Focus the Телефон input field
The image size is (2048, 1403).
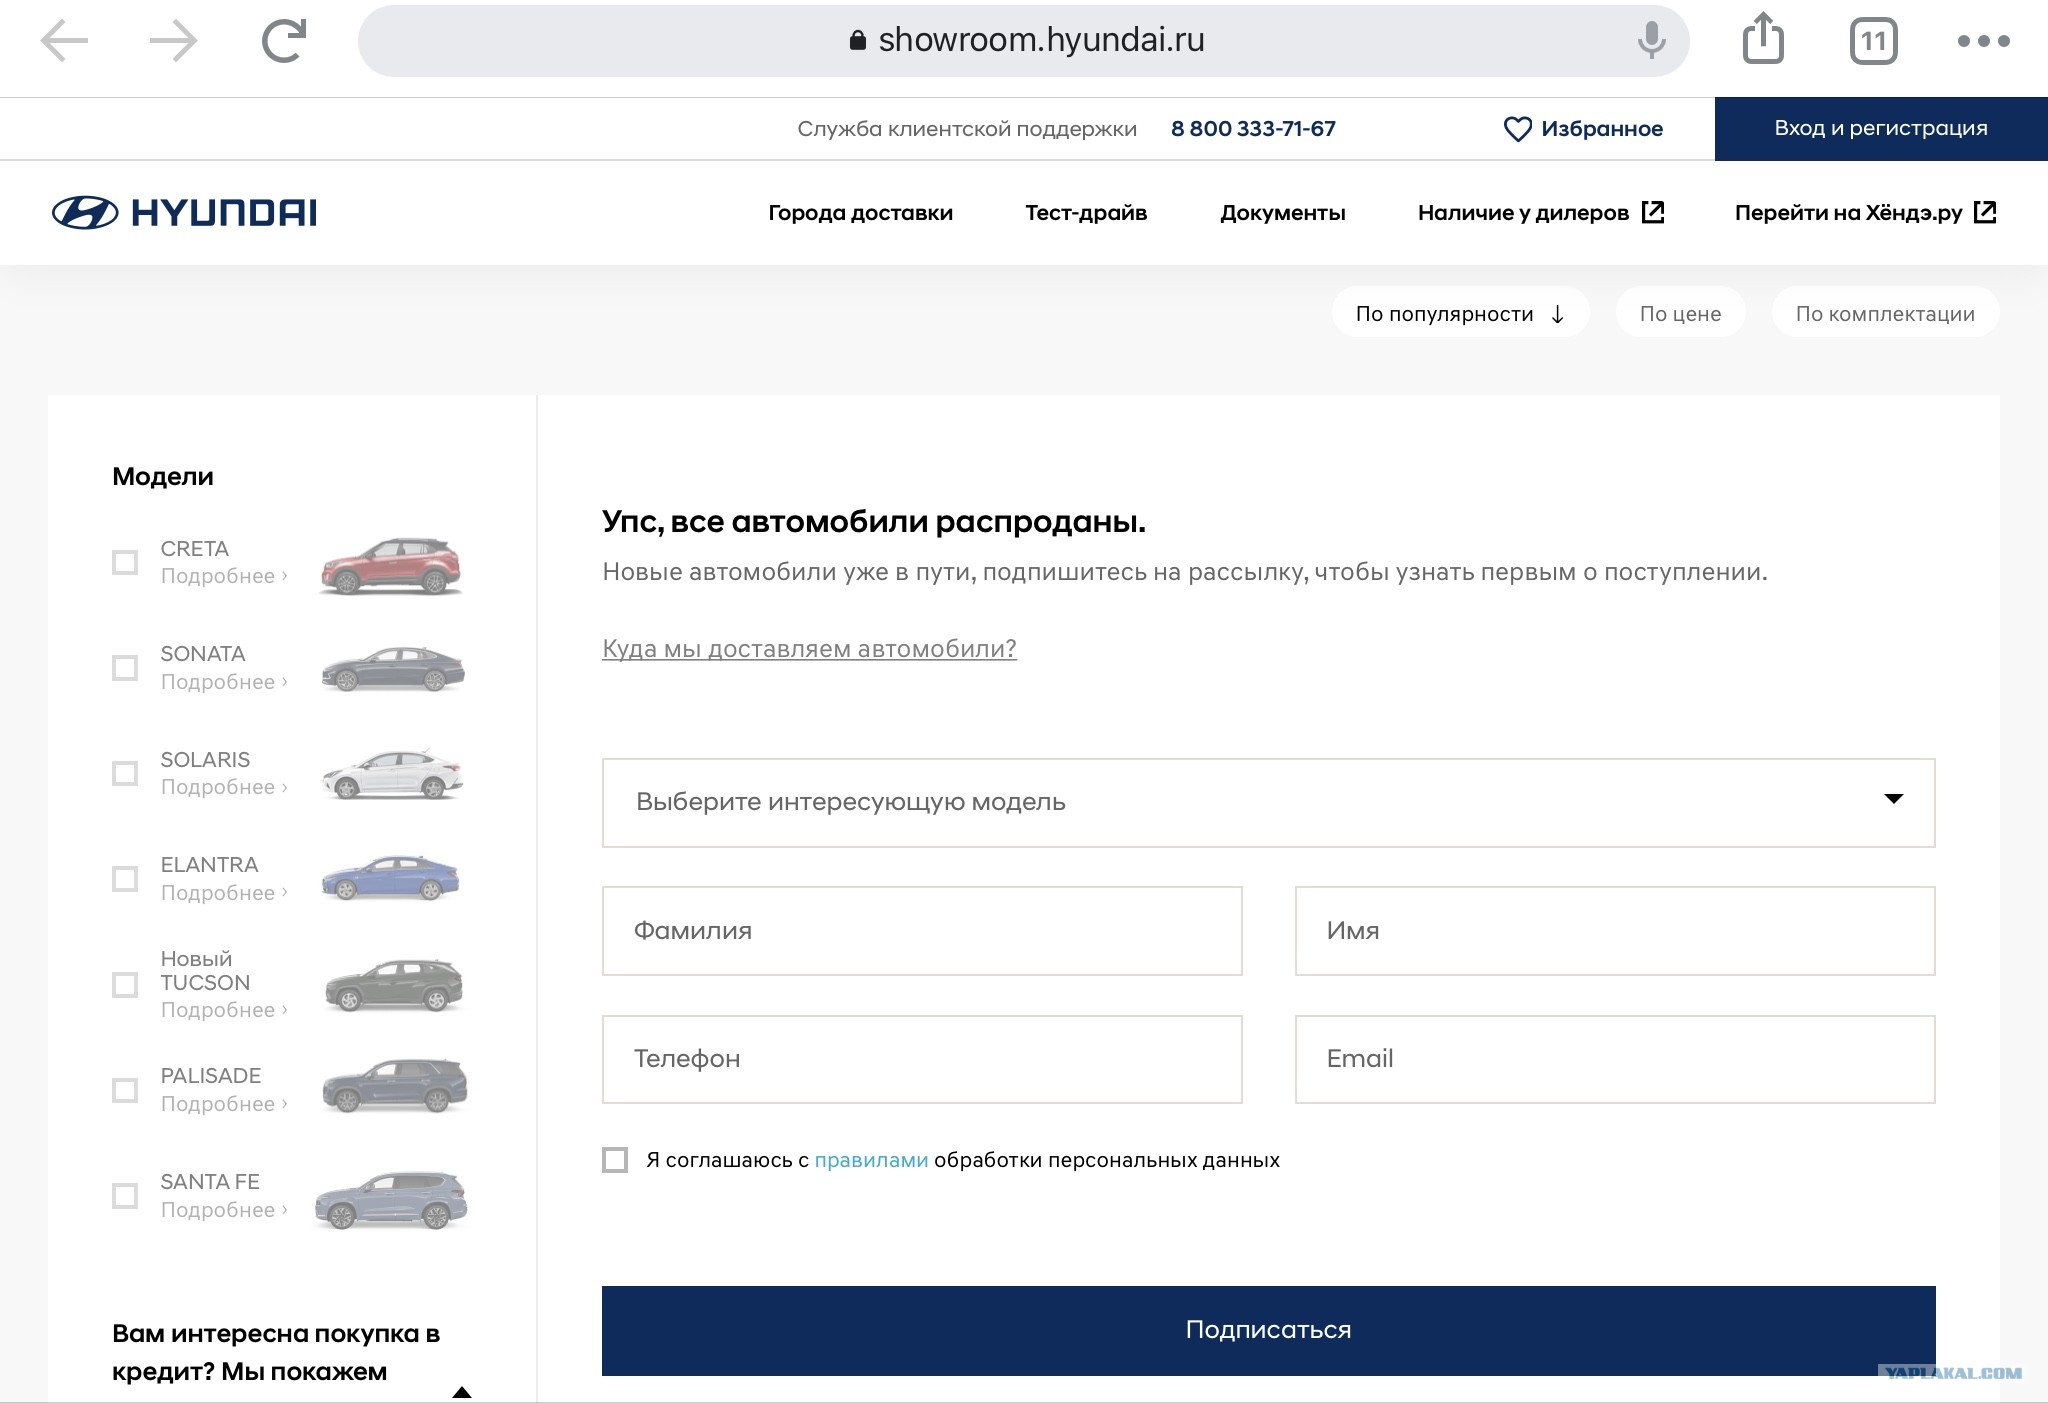click(x=922, y=1060)
